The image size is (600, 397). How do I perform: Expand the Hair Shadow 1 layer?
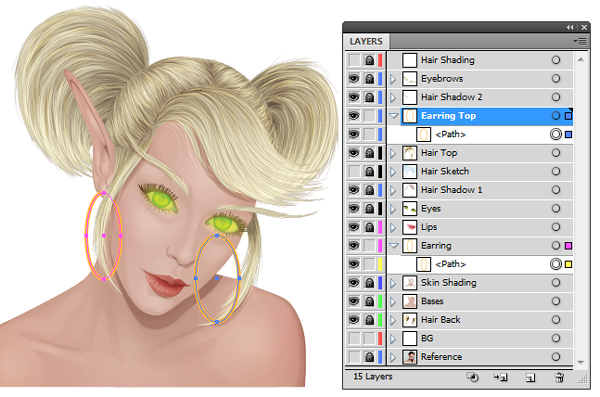click(x=393, y=190)
